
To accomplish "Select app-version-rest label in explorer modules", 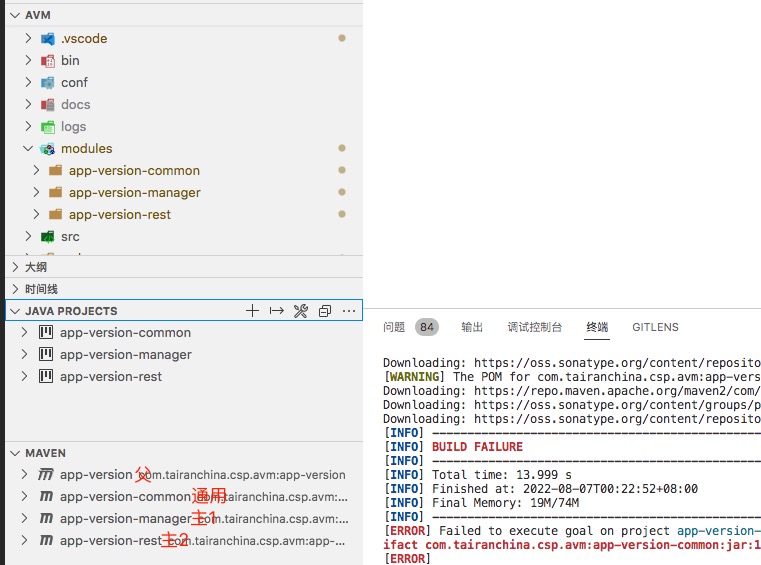I will (x=120, y=215).
